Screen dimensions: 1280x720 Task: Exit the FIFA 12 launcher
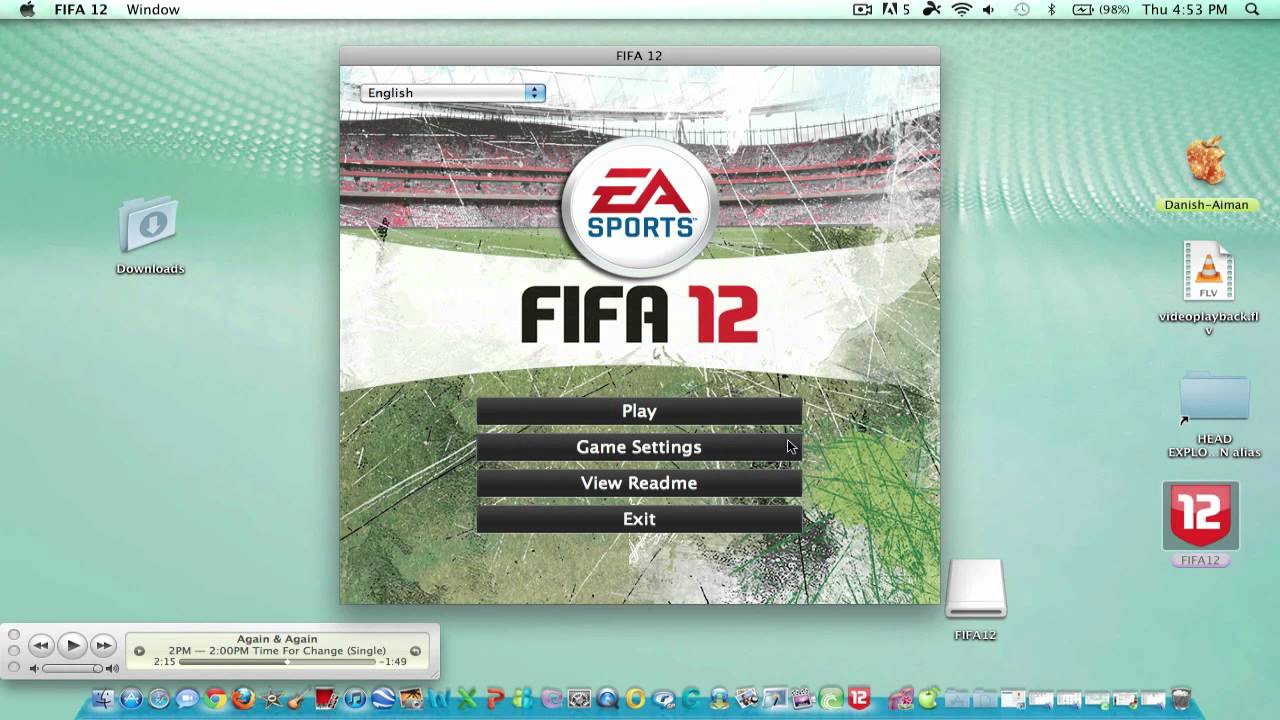click(x=639, y=519)
